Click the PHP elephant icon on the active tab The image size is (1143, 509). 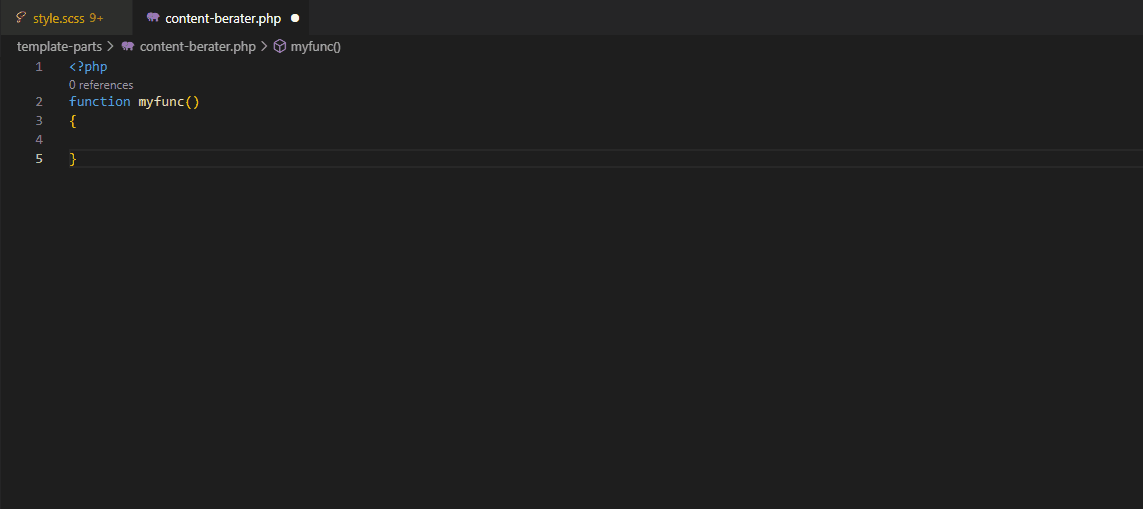(x=152, y=17)
